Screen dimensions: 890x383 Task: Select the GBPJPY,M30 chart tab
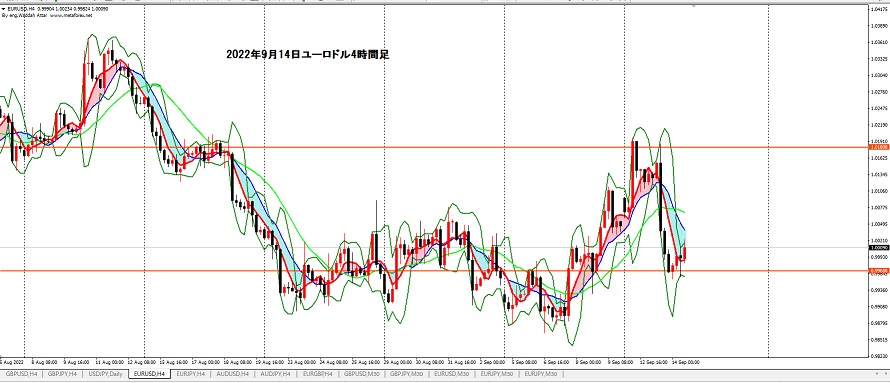tap(406, 374)
